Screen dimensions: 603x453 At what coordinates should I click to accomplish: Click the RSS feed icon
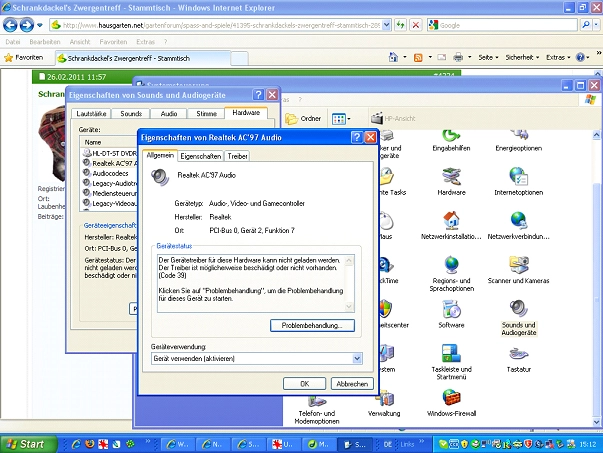418,58
